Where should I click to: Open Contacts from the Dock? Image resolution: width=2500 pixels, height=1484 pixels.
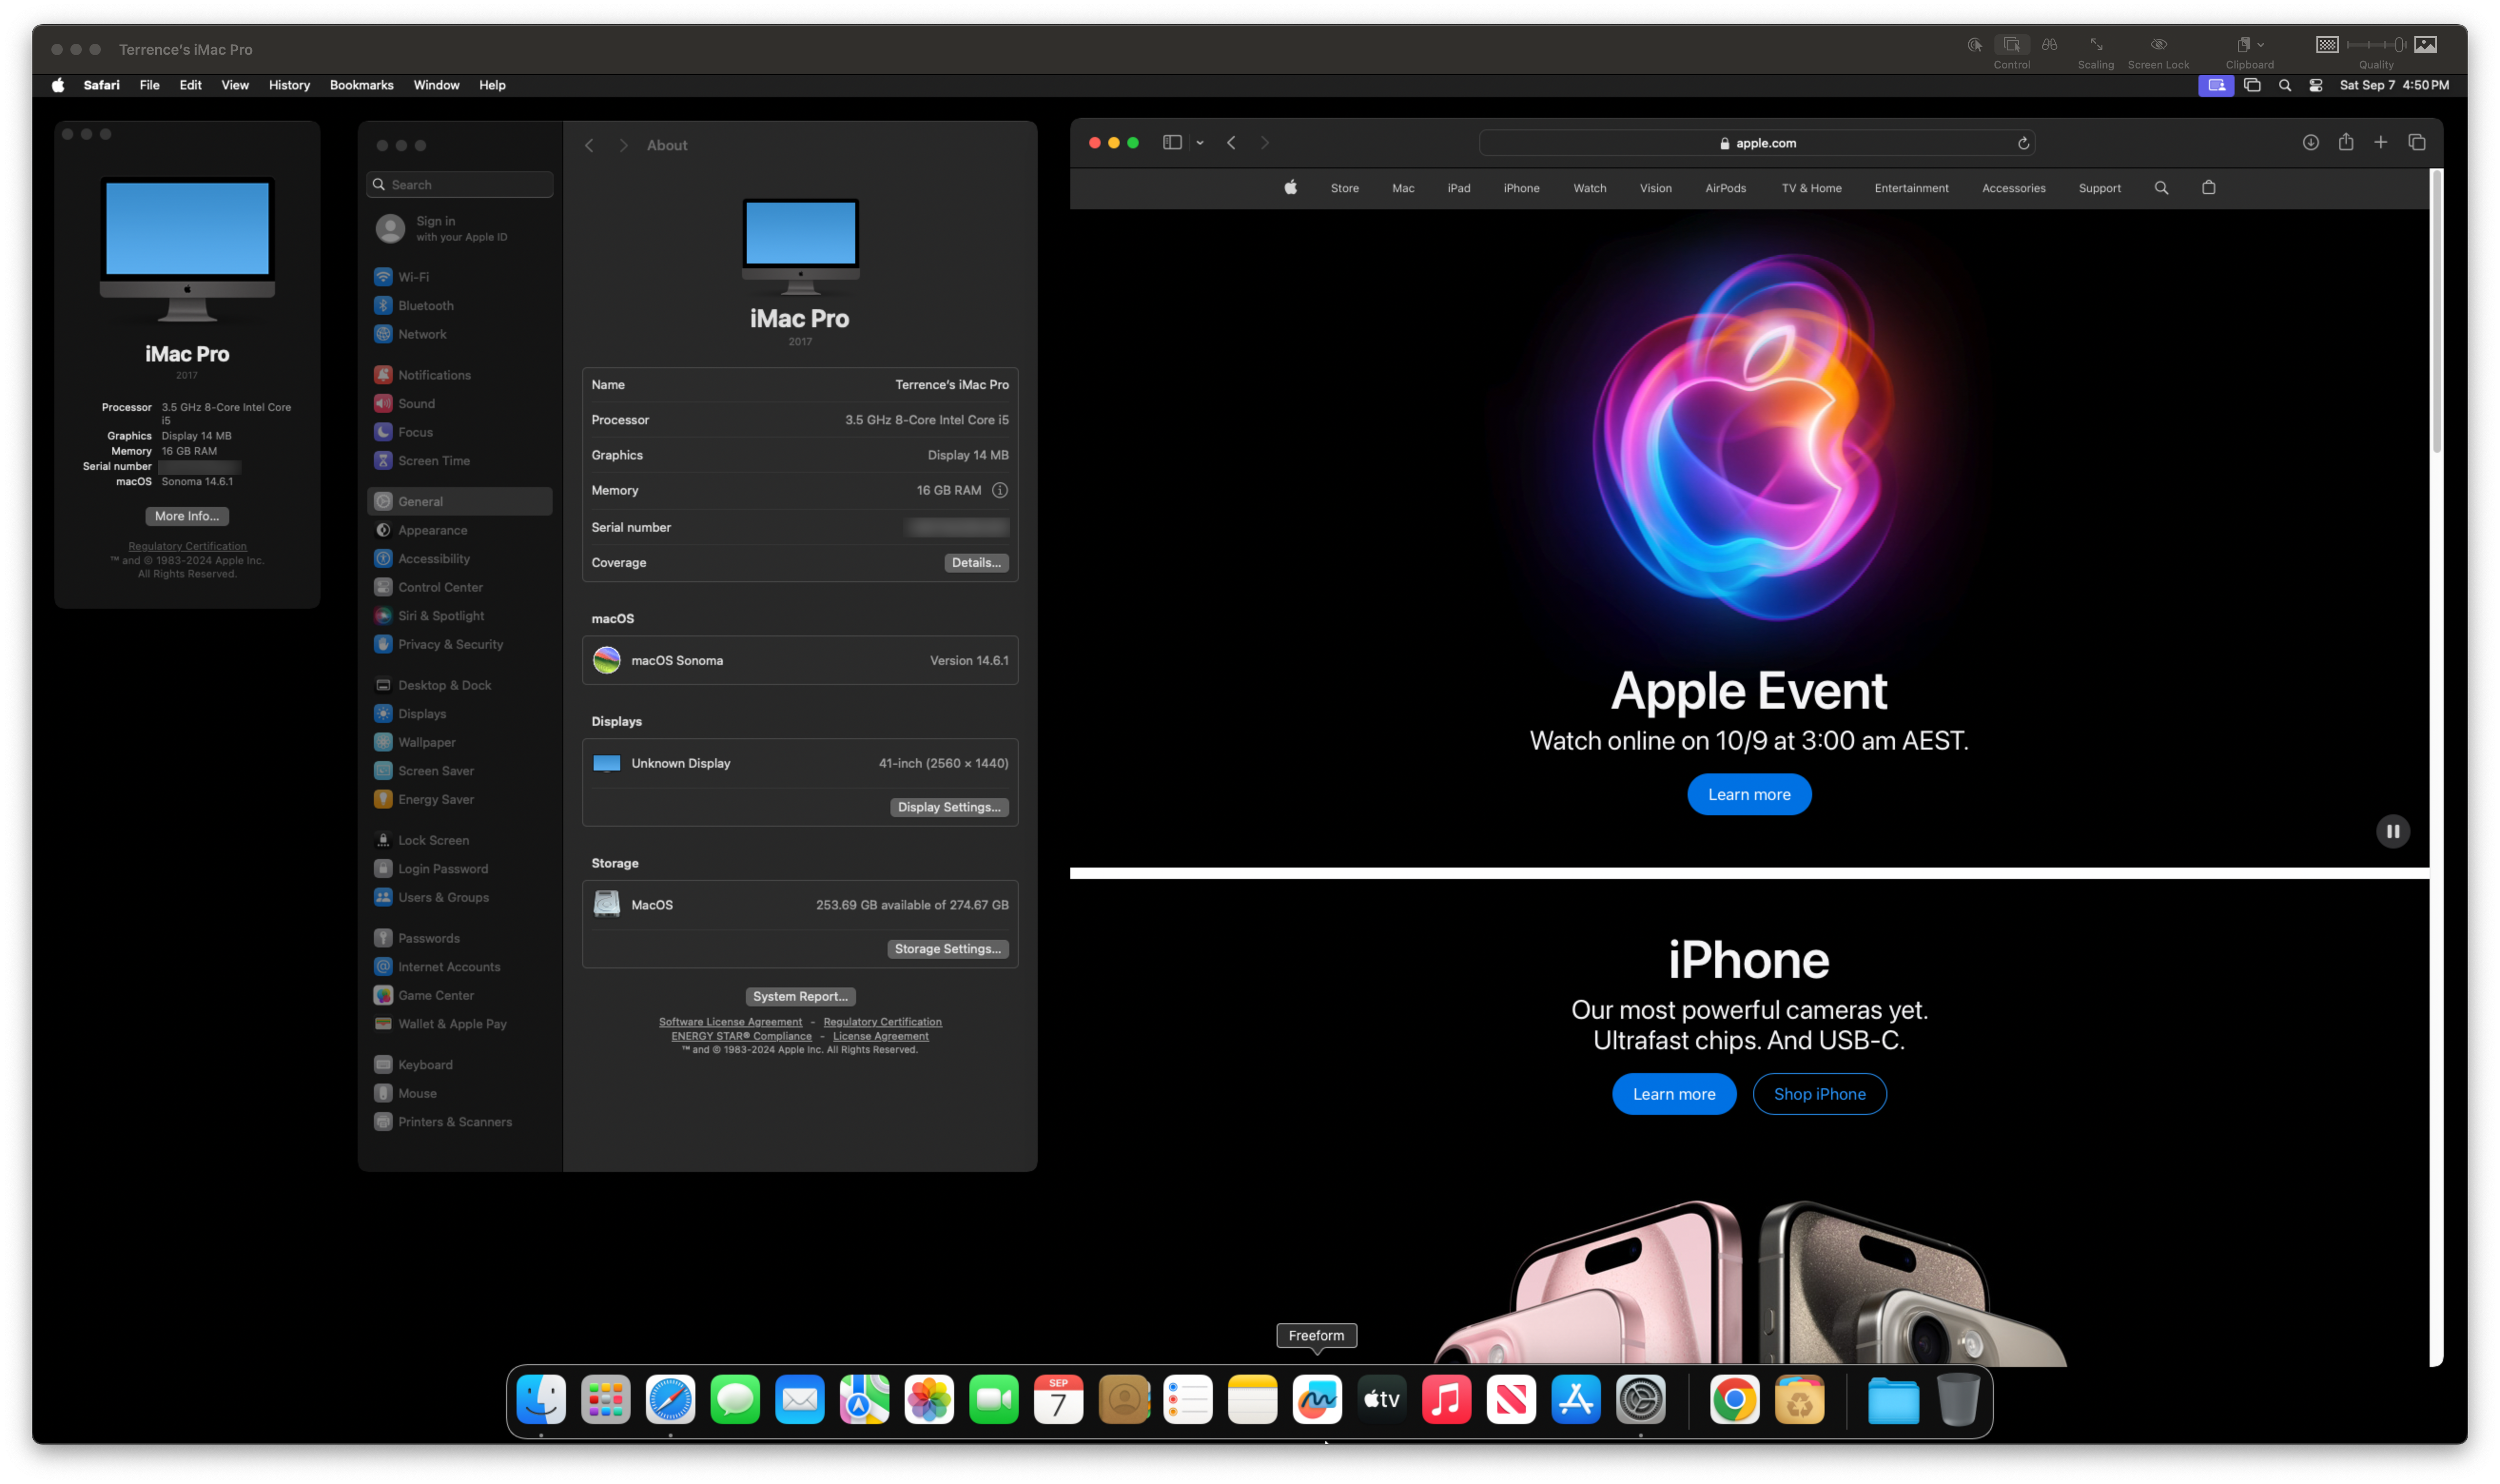click(1123, 1400)
